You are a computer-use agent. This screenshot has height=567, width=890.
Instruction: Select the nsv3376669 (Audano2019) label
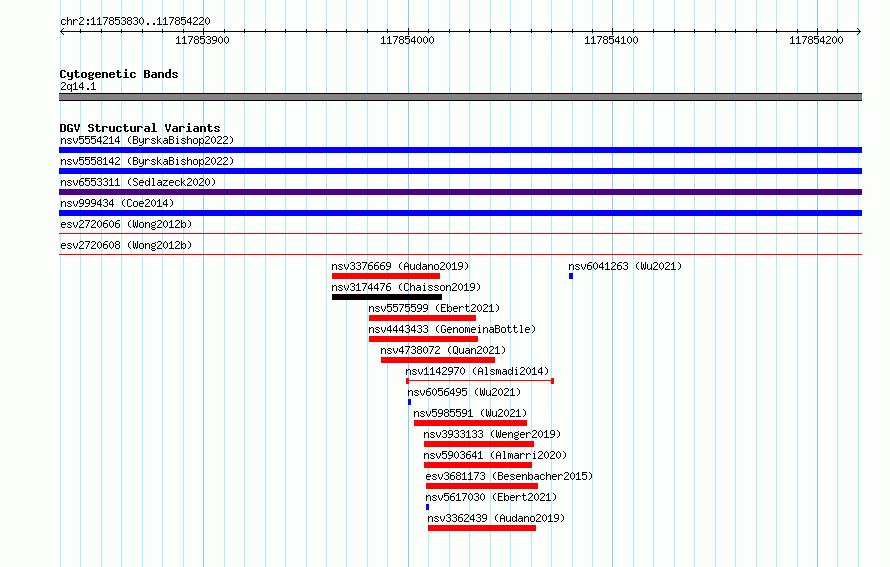(400, 266)
